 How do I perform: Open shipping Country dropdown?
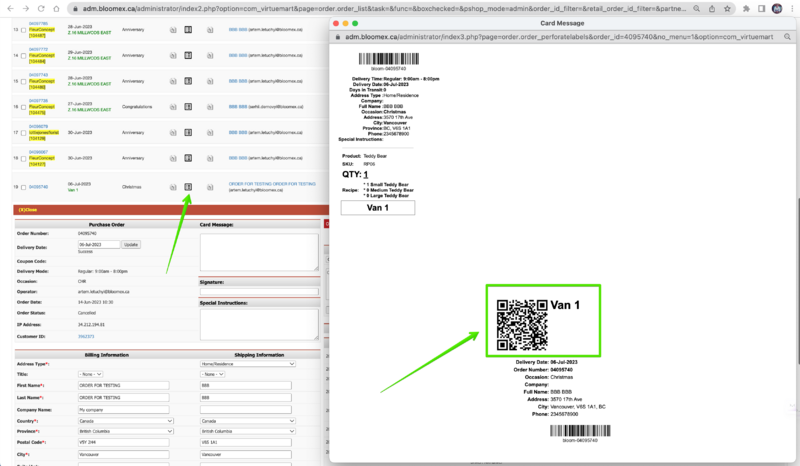(x=247, y=421)
